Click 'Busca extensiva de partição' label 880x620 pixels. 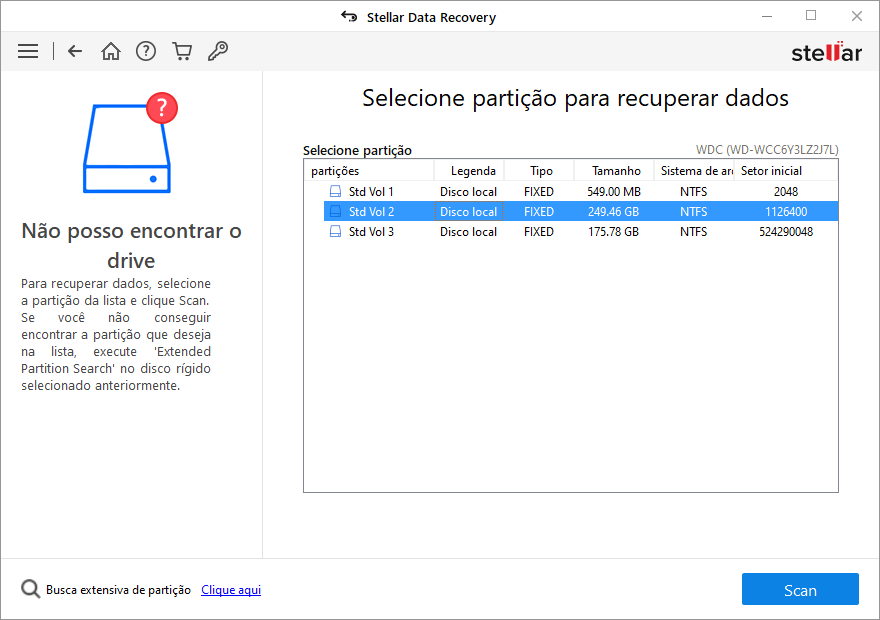point(118,590)
